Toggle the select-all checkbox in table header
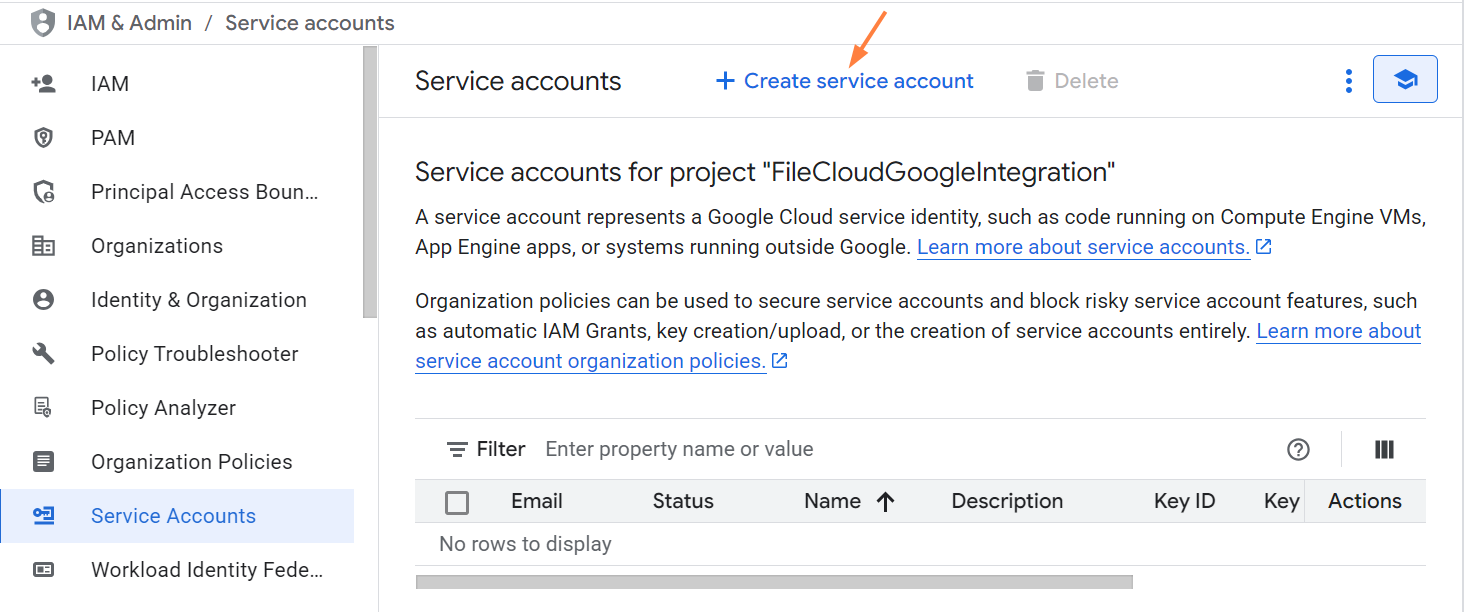1466x612 pixels. pos(457,502)
